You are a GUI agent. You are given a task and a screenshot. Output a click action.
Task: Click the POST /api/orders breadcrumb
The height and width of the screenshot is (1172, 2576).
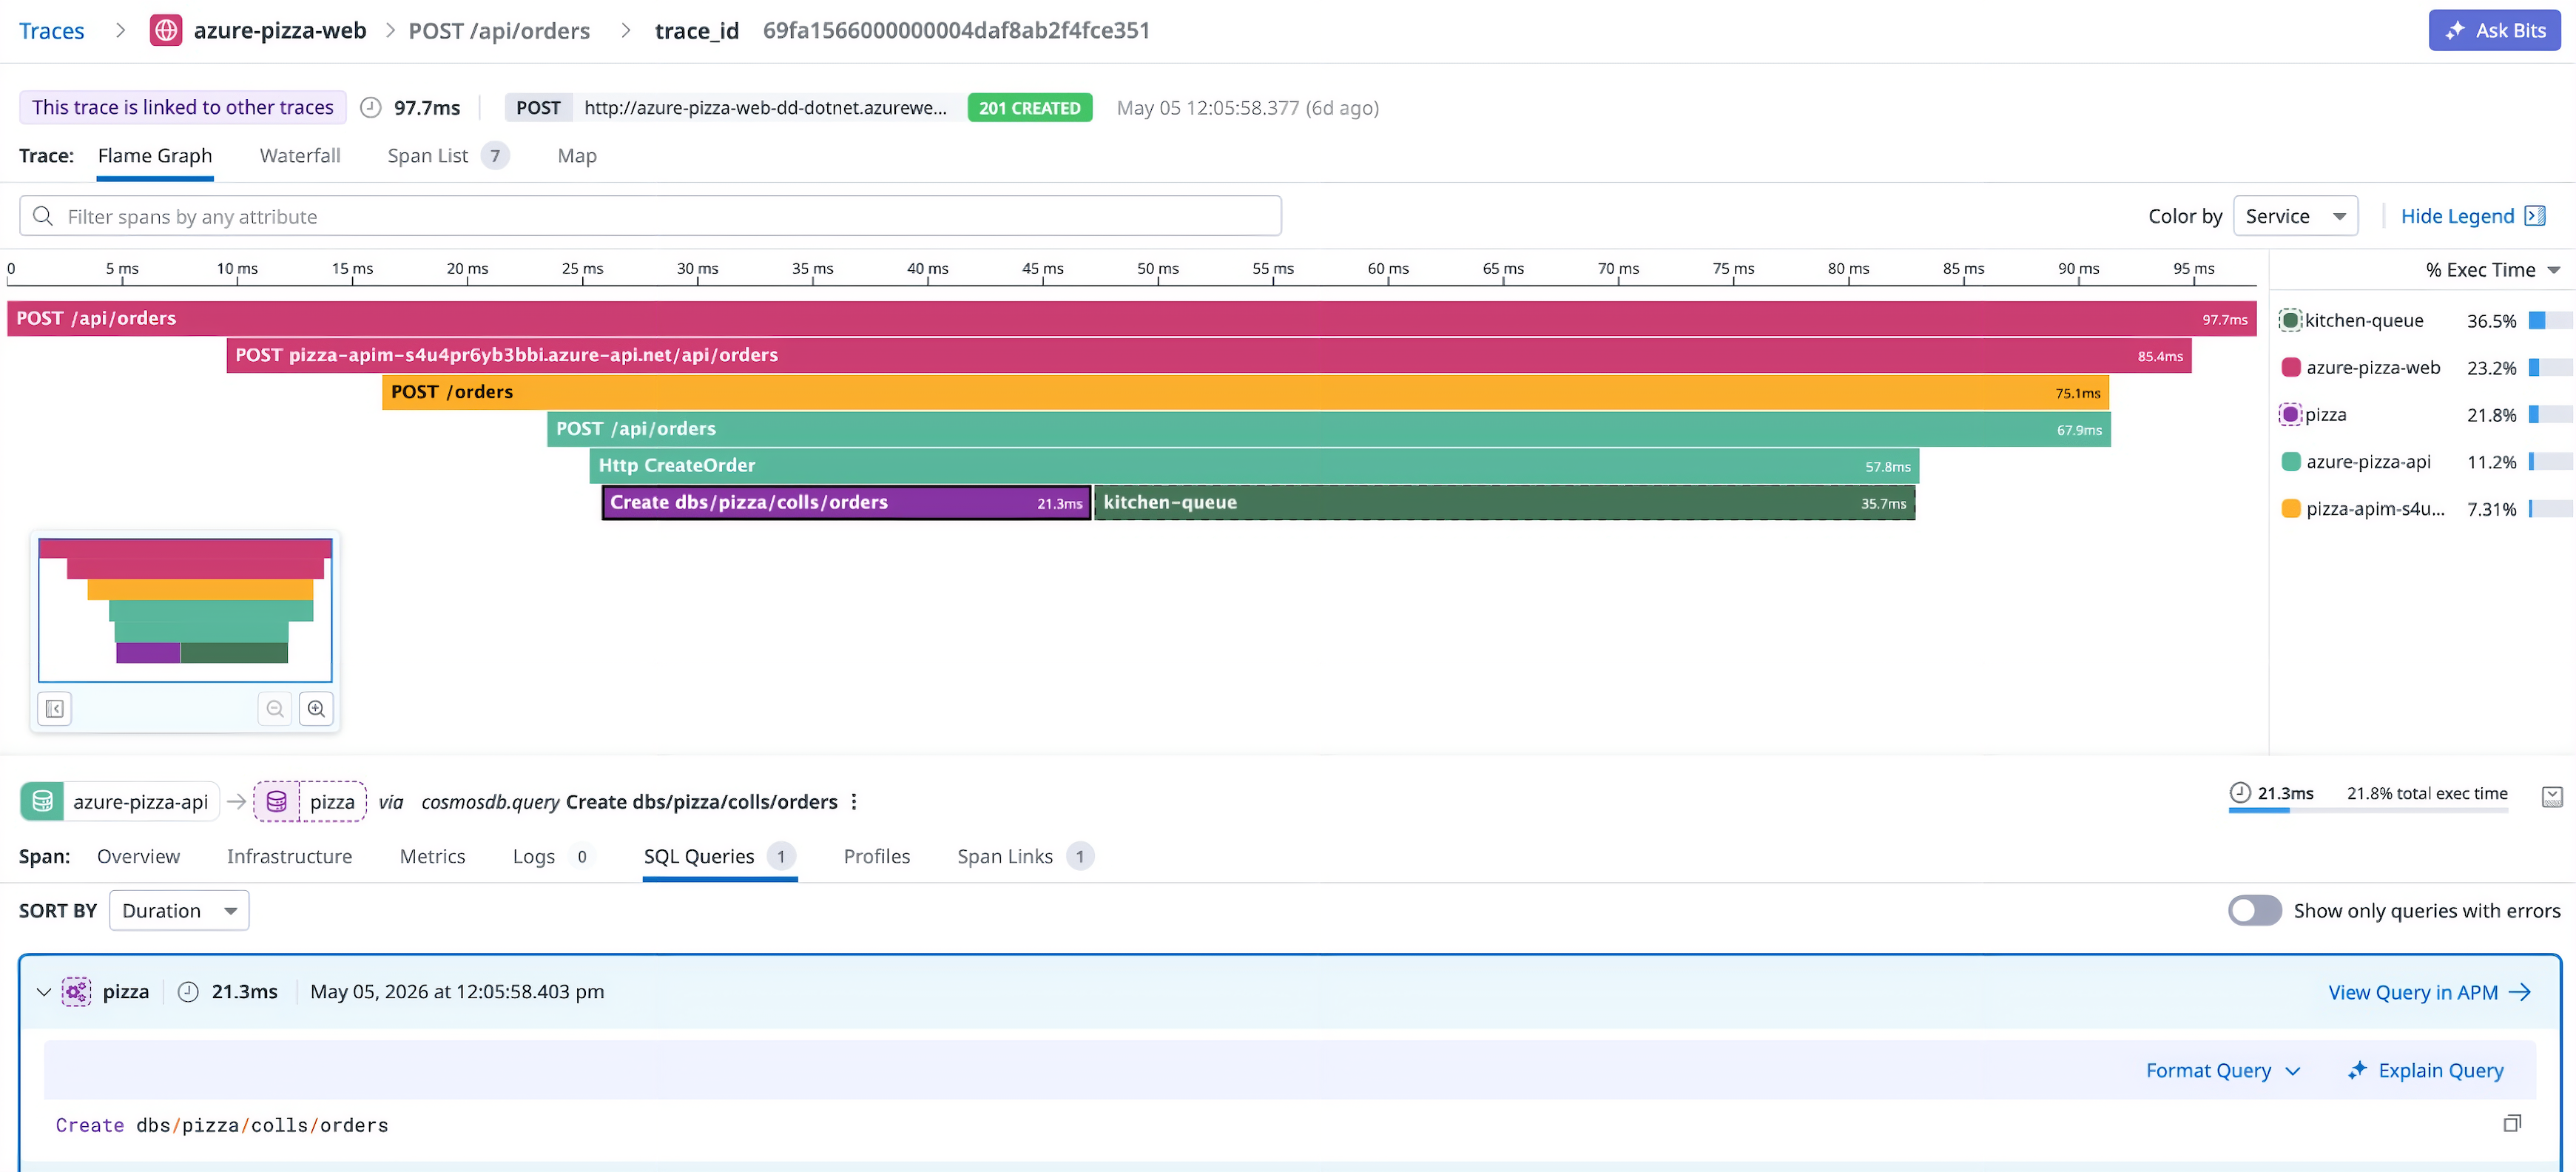pos(499,31)
